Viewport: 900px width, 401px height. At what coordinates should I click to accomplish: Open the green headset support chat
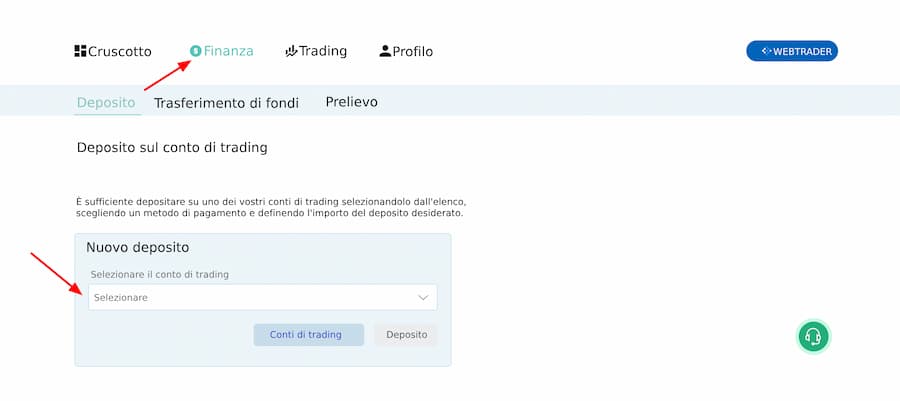tap(813, 336)
